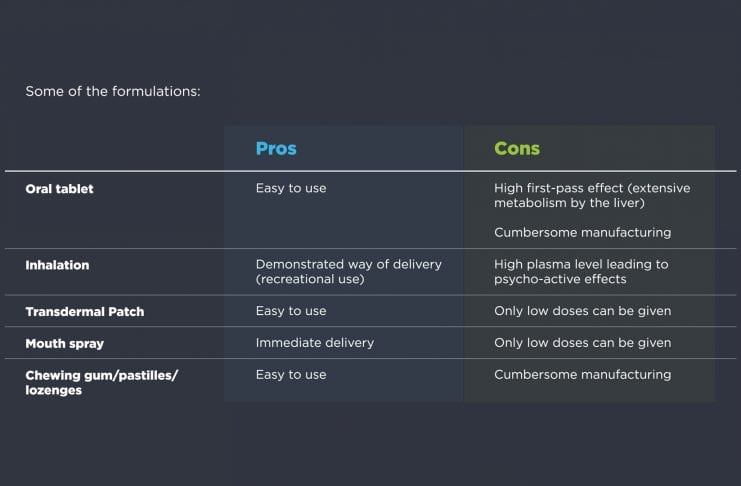Click the Pros column header

[x=276, y=149]
